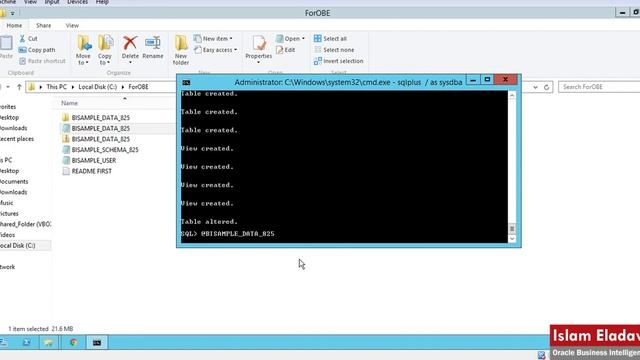Click the Paste icon in the ribbon

click(x=6, y=43)
